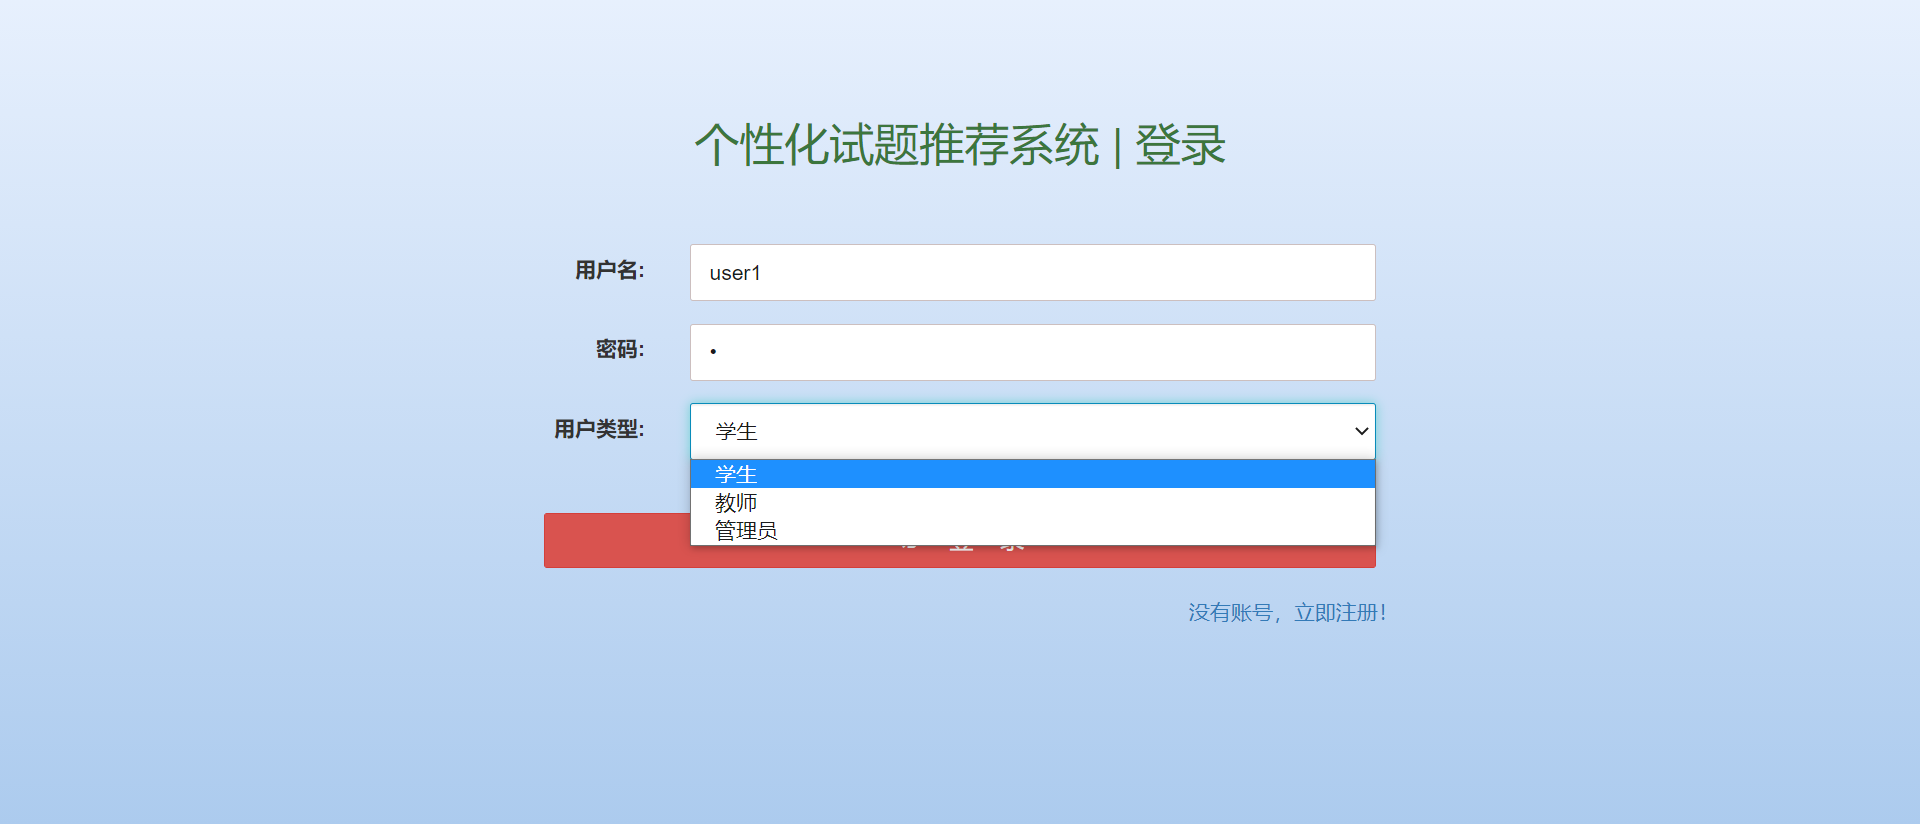The height and width of the screenshot is (824, 1920).
Task: Select 学生 option in dropdown list
Action: coord(1032,474)
